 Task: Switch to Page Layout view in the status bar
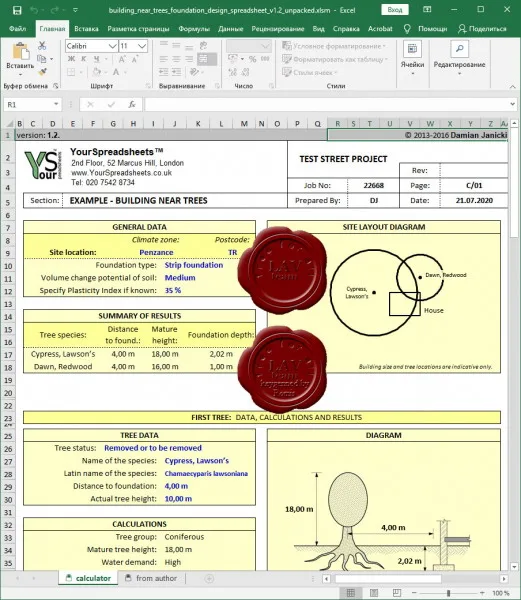point(374,593)
